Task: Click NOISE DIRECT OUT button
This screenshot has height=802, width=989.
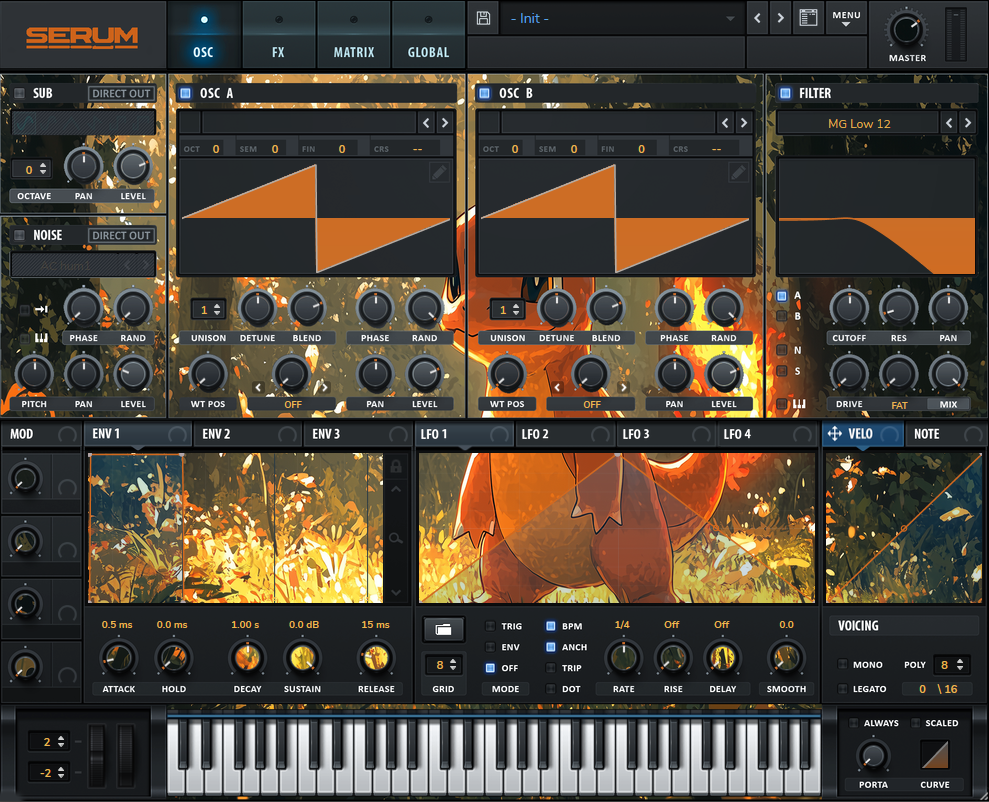Action: [121, 235]
